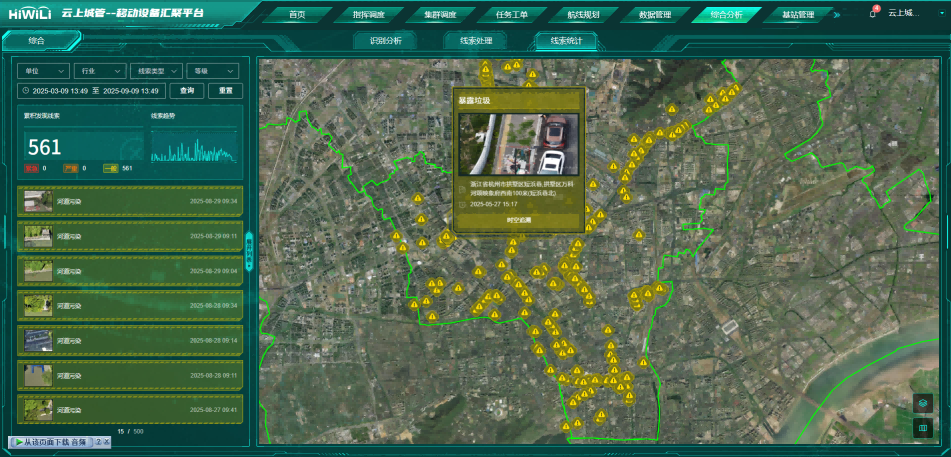Open the 行业 dropdown
Screen dimensions: 951x457
pyautogui.click(x=100, y=71)
